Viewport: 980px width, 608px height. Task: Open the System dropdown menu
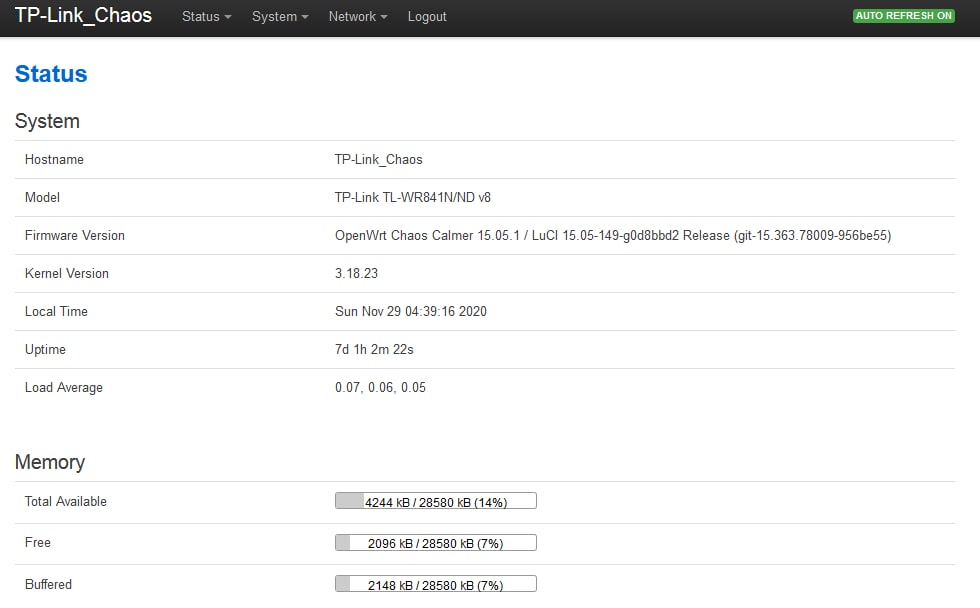click(x=280, y=17)
